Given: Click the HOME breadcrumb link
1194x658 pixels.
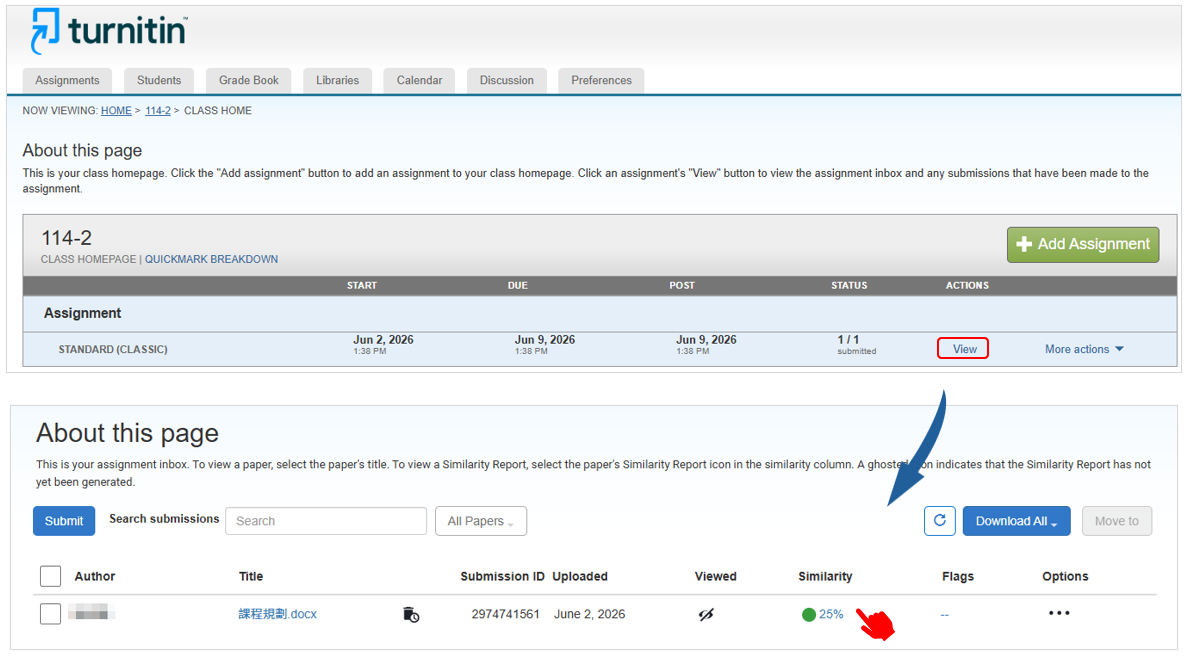Looking at the screenshot, I should [x=116, y=110].
